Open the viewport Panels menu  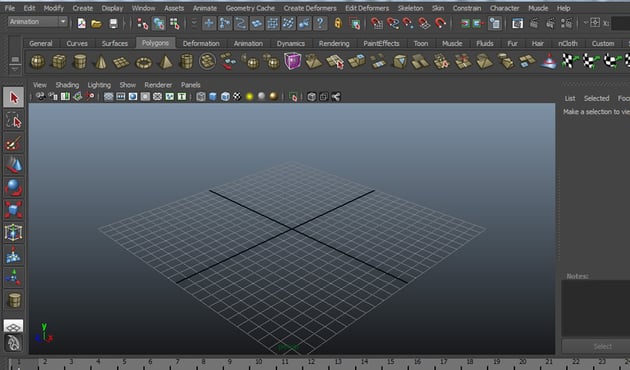(x=190, y=85)
